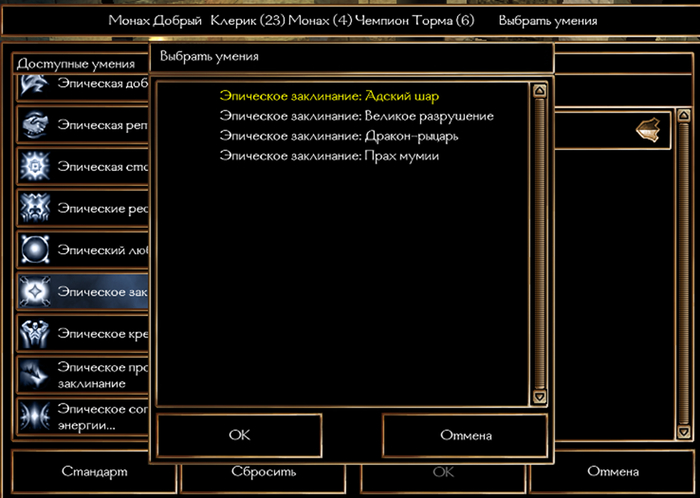Click the right panel scrollbar up arrow
Image resolution: width=700 pixels, height=498 pixels.
(684, 116)
